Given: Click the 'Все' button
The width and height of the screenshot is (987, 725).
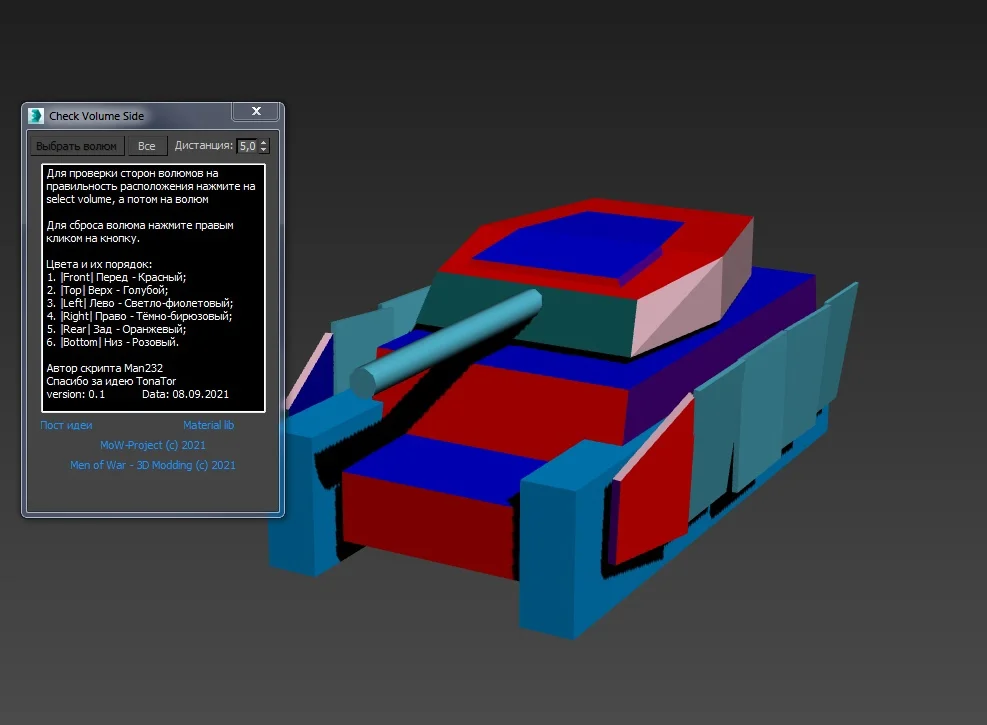Looking at the screenshot, I should click(147, 146).
